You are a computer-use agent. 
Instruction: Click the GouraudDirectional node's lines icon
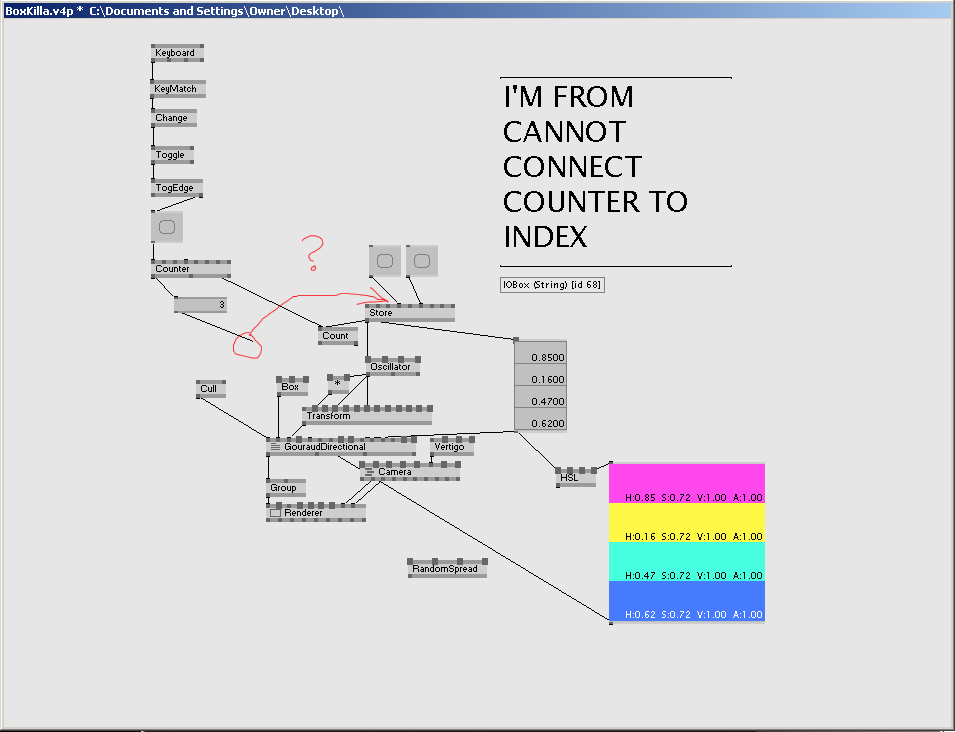pyautogui.click(x=275, y=447)
